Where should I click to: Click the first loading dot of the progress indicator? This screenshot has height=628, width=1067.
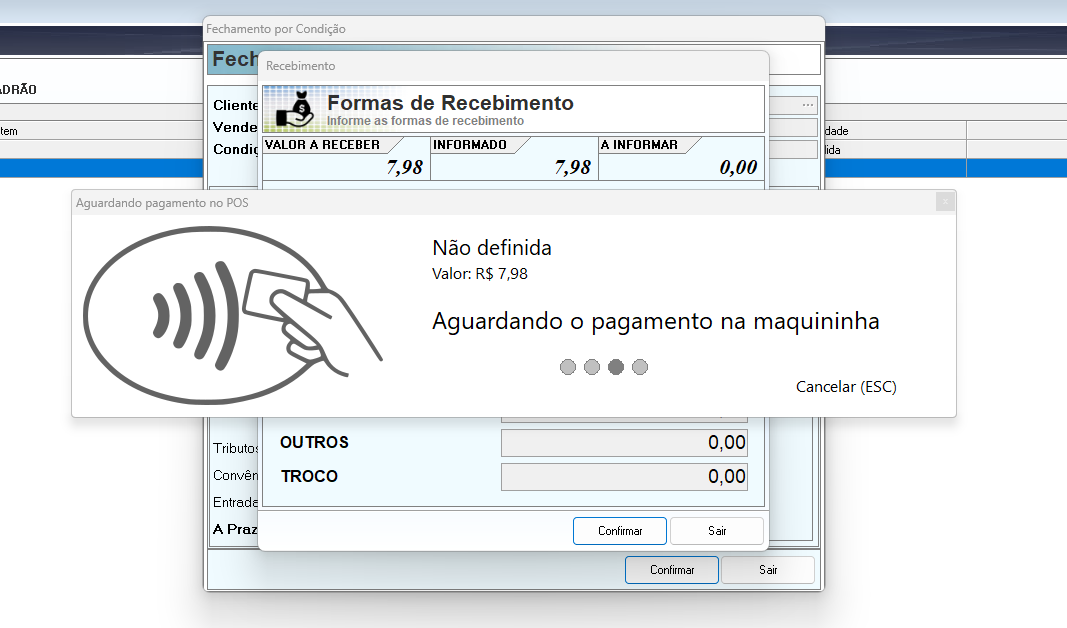pos(568,367)
